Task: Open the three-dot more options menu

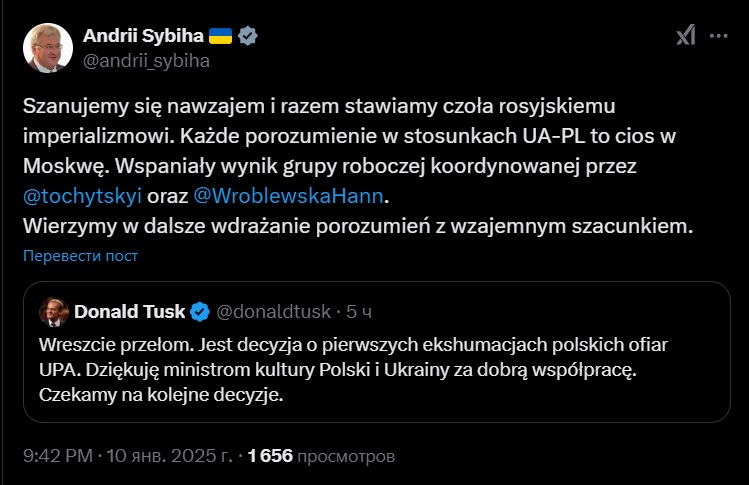Action: (719, 36)
